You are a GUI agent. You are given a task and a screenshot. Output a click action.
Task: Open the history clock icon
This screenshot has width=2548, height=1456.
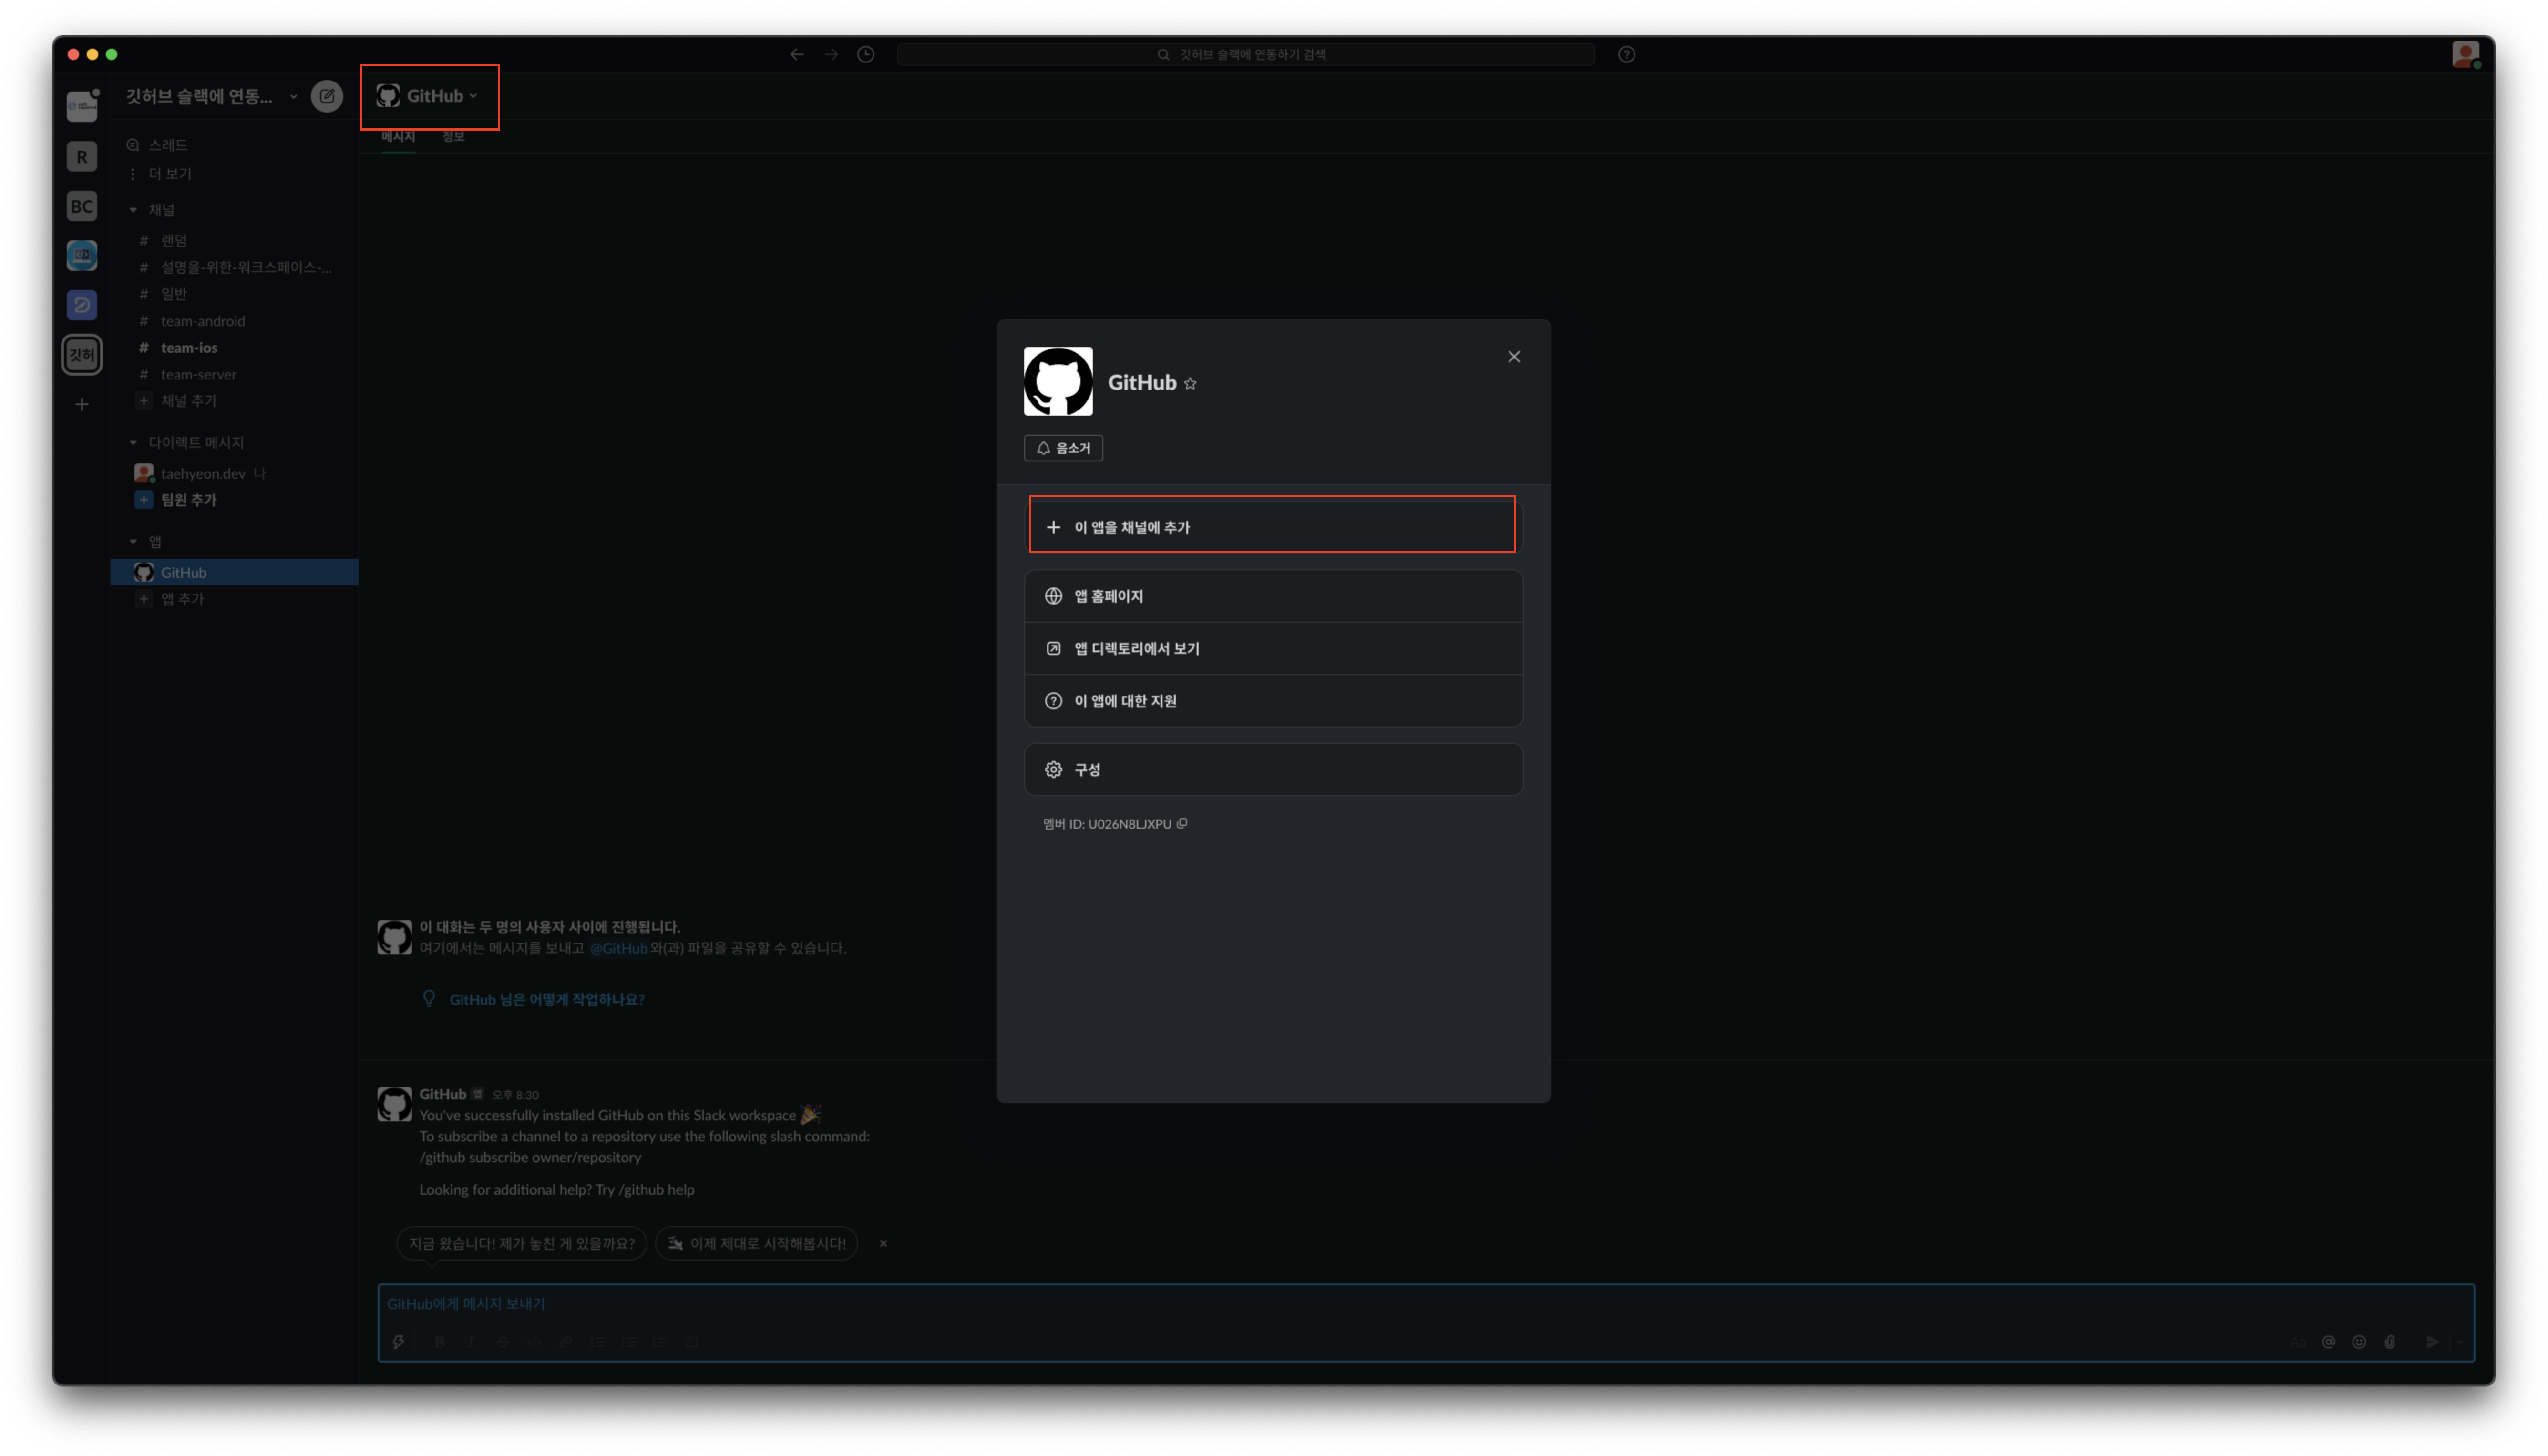866,54
